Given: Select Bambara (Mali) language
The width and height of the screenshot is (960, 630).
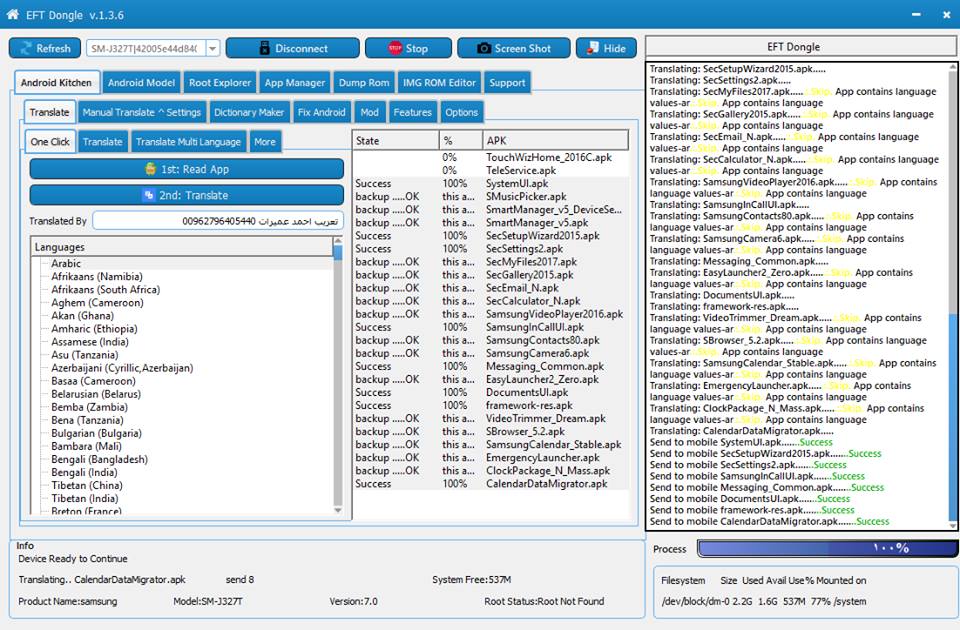Looking at the screenshot, I should point(86,446).
